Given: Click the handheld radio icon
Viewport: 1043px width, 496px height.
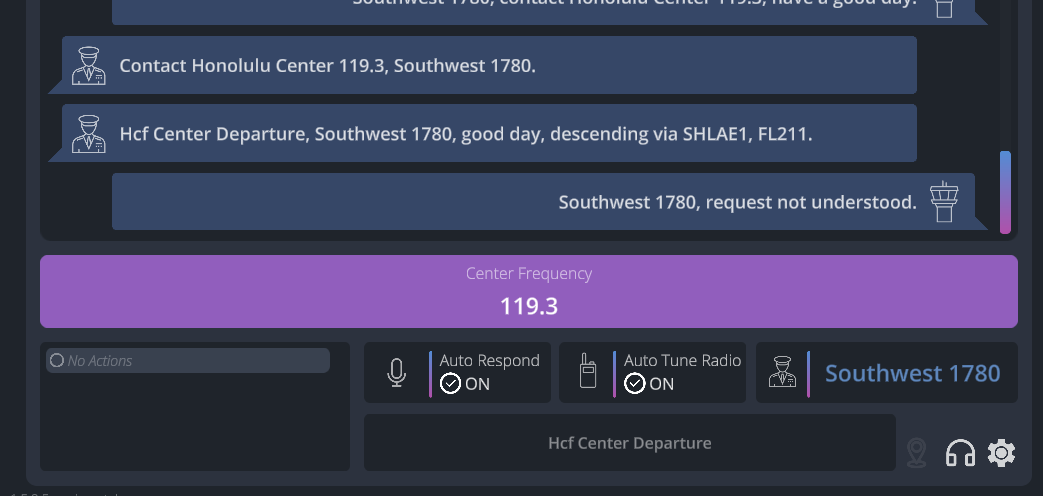Looking at the screenshot, I should click(x=587, y=371).
